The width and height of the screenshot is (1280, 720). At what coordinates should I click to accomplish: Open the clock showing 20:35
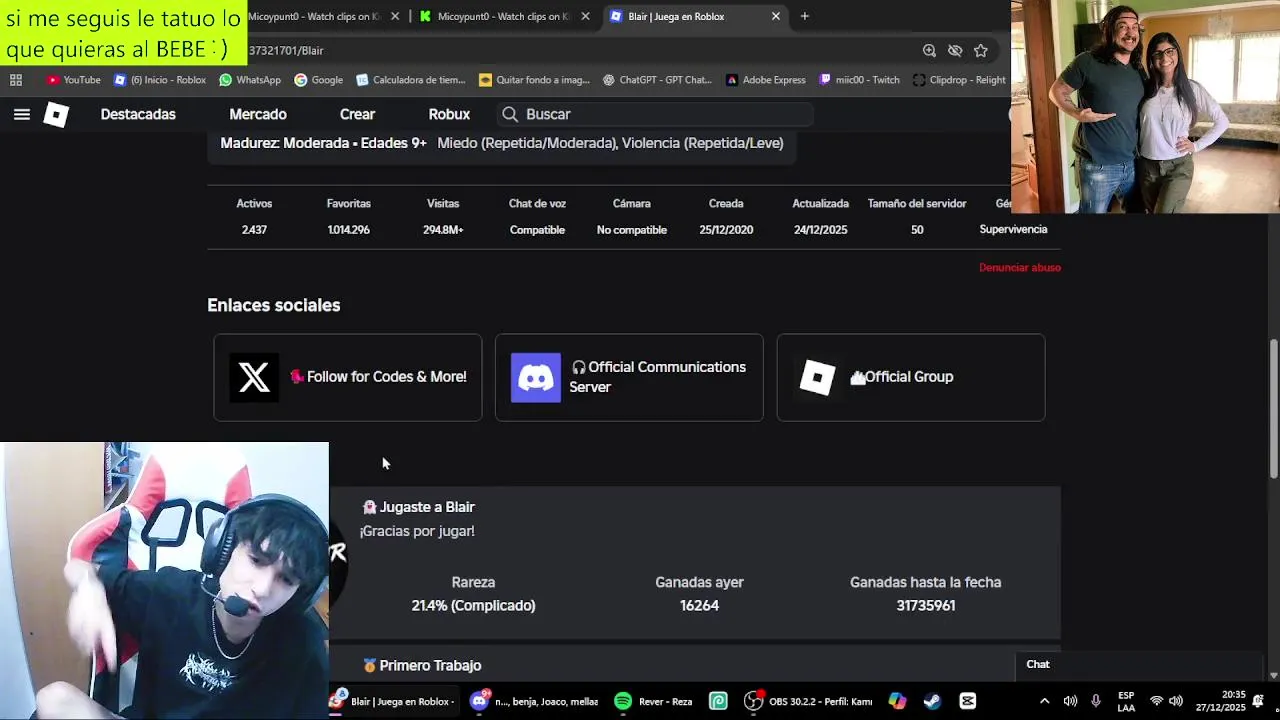point(1220,701)
